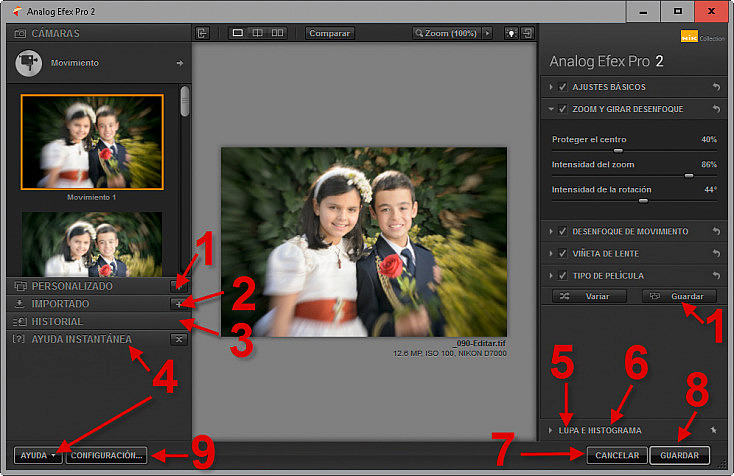Reset Zoom y Girar Desenfoque filter arrow
The height and width of the screenshot is (476, 734).
click(716, 109)
